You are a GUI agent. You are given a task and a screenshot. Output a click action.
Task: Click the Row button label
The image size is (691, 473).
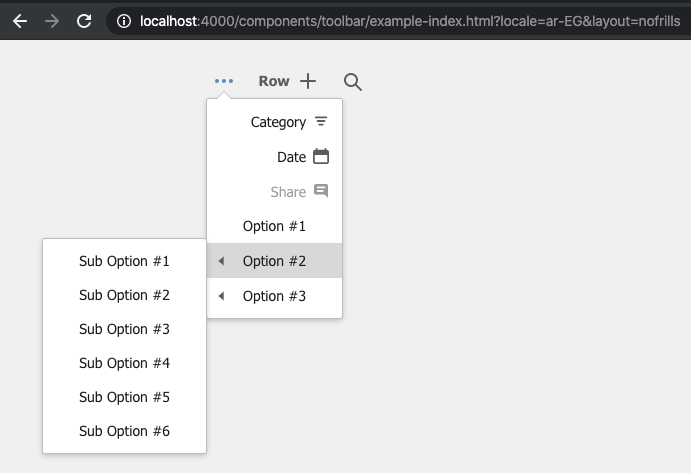pyautogui.click(x=274, y=81)
